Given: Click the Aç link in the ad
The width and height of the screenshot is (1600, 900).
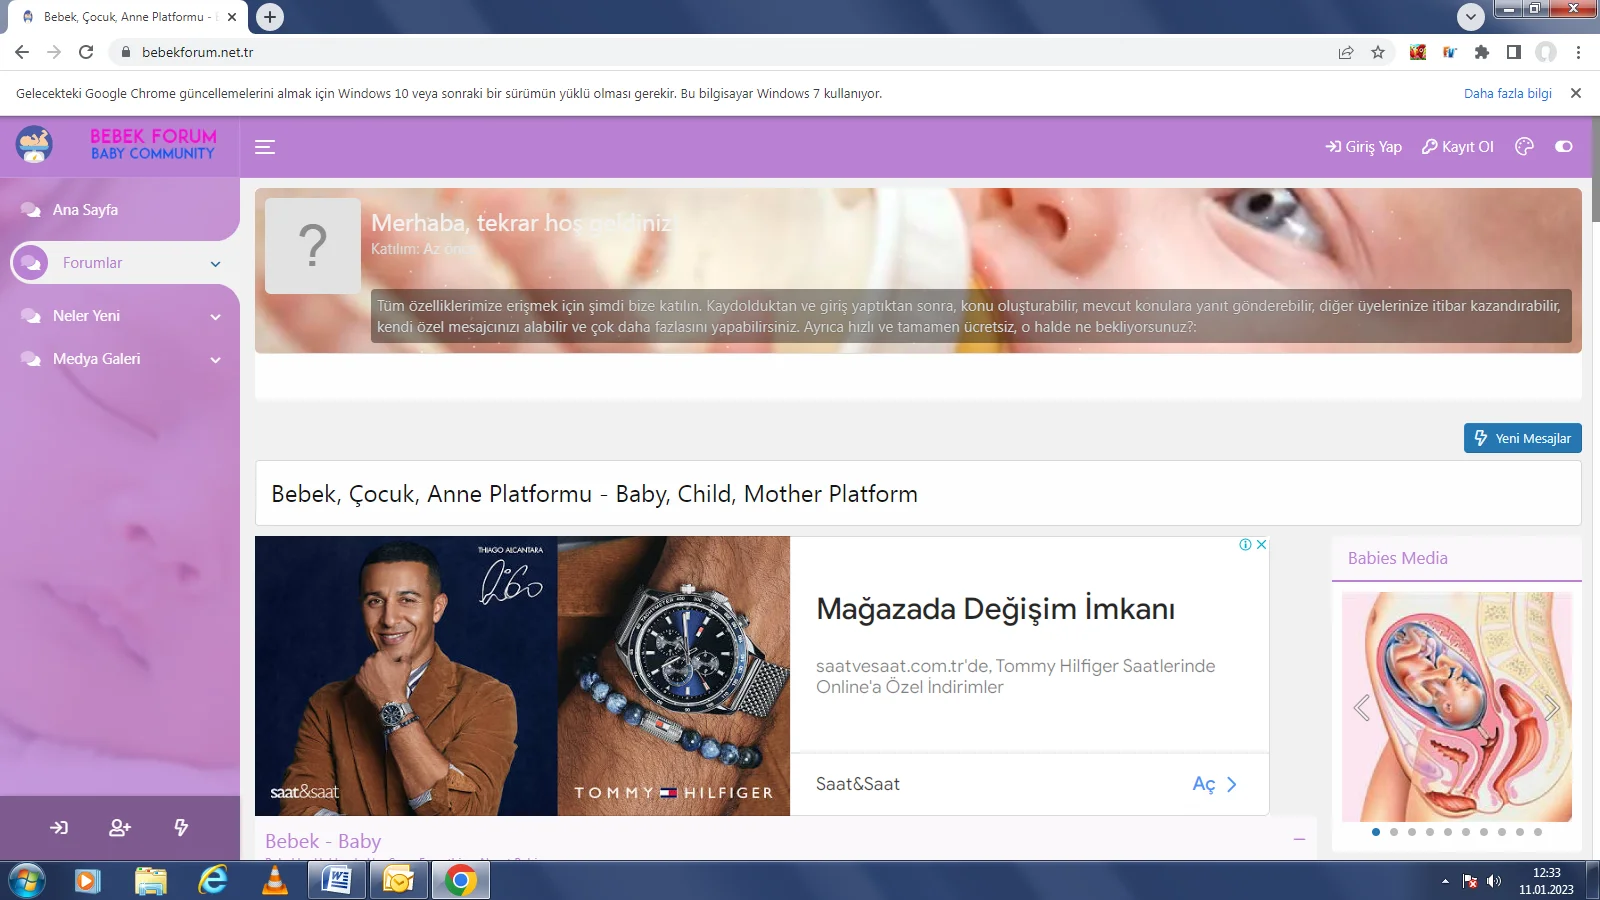Looking at the screenshot, I should 1214,784.
